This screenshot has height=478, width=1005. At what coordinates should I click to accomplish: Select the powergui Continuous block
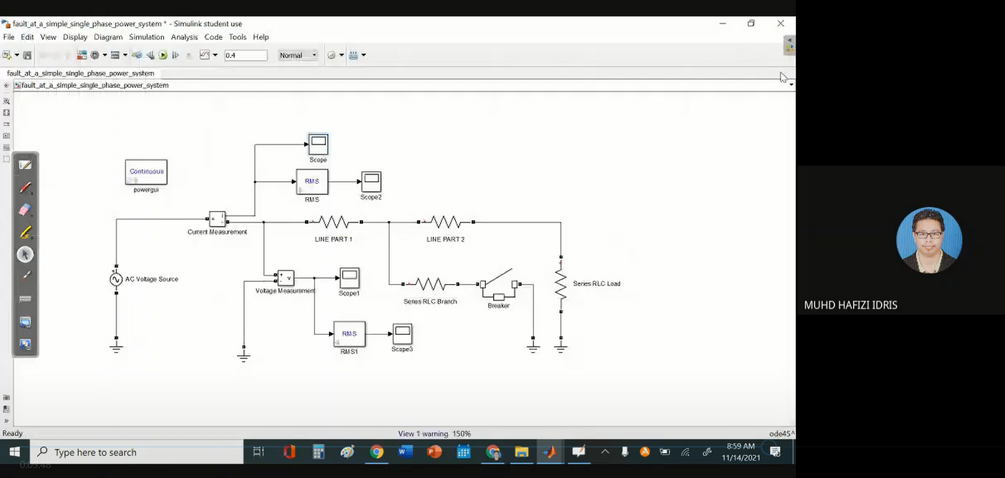point(146,172)
